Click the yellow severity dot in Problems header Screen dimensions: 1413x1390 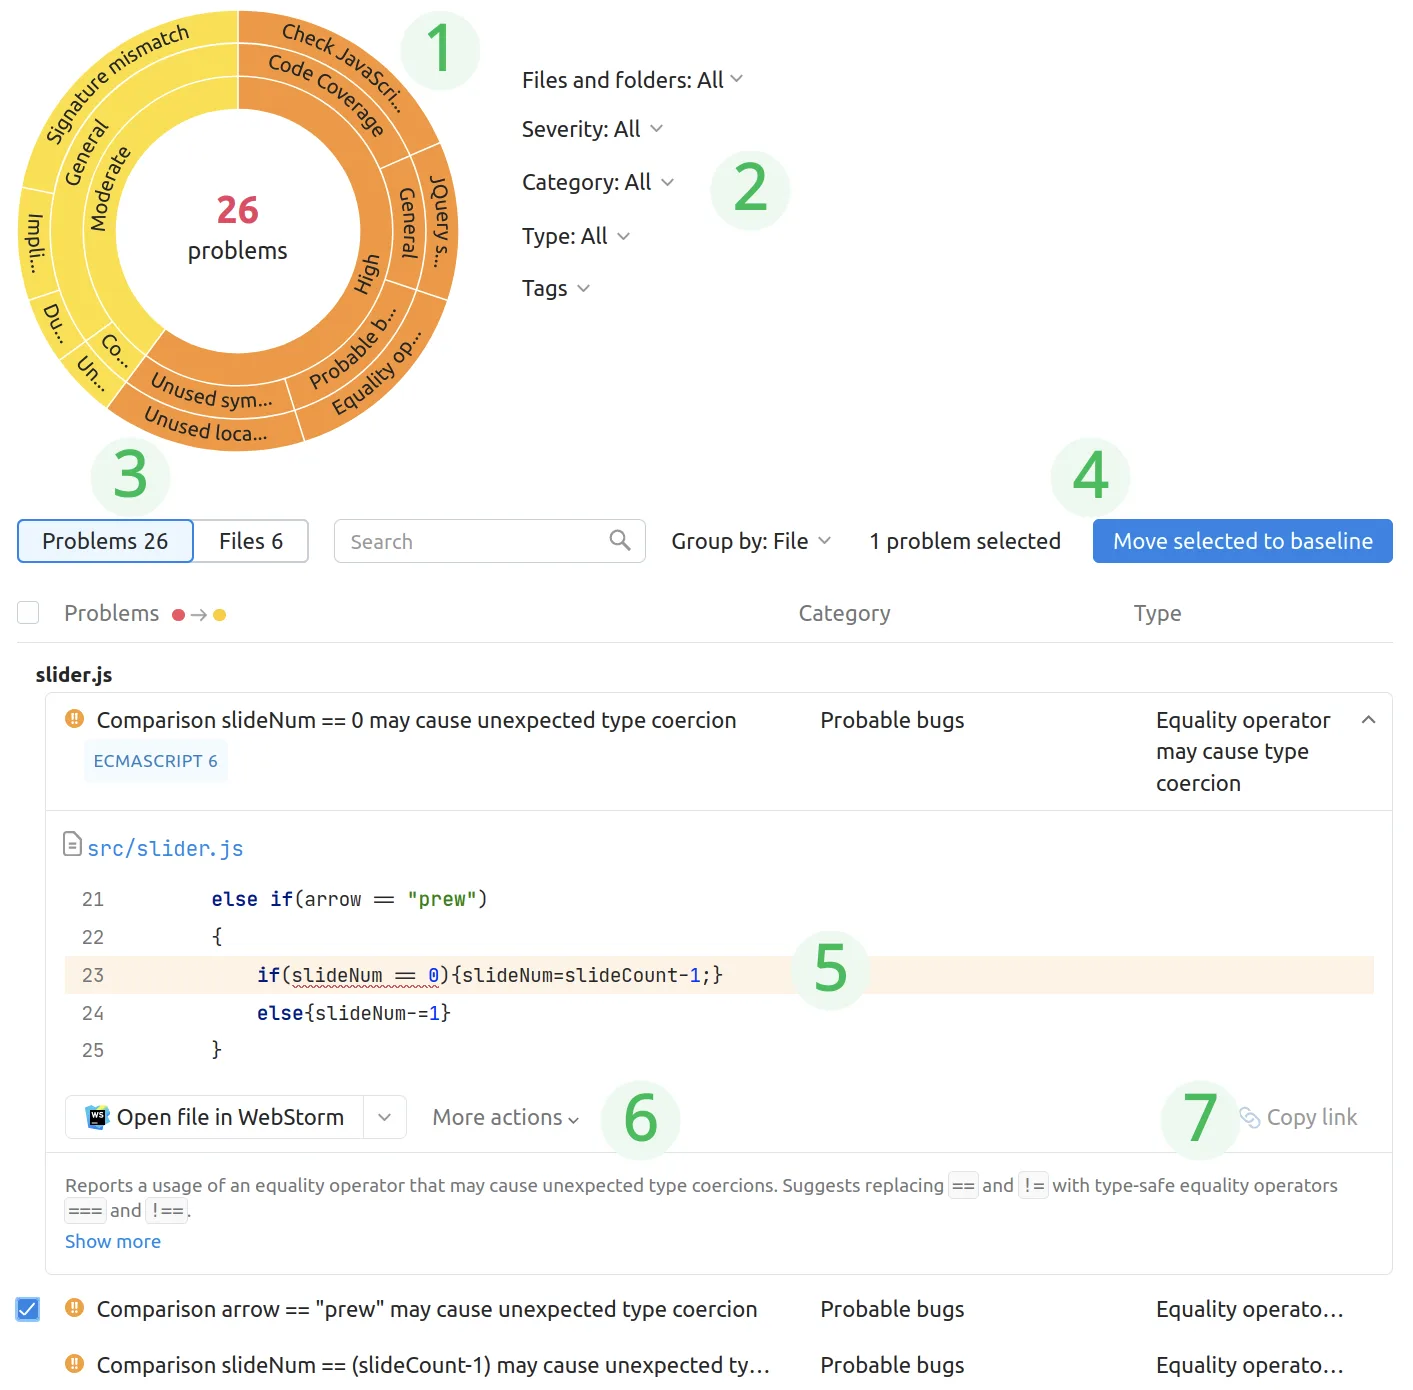(x=219, y=614)
